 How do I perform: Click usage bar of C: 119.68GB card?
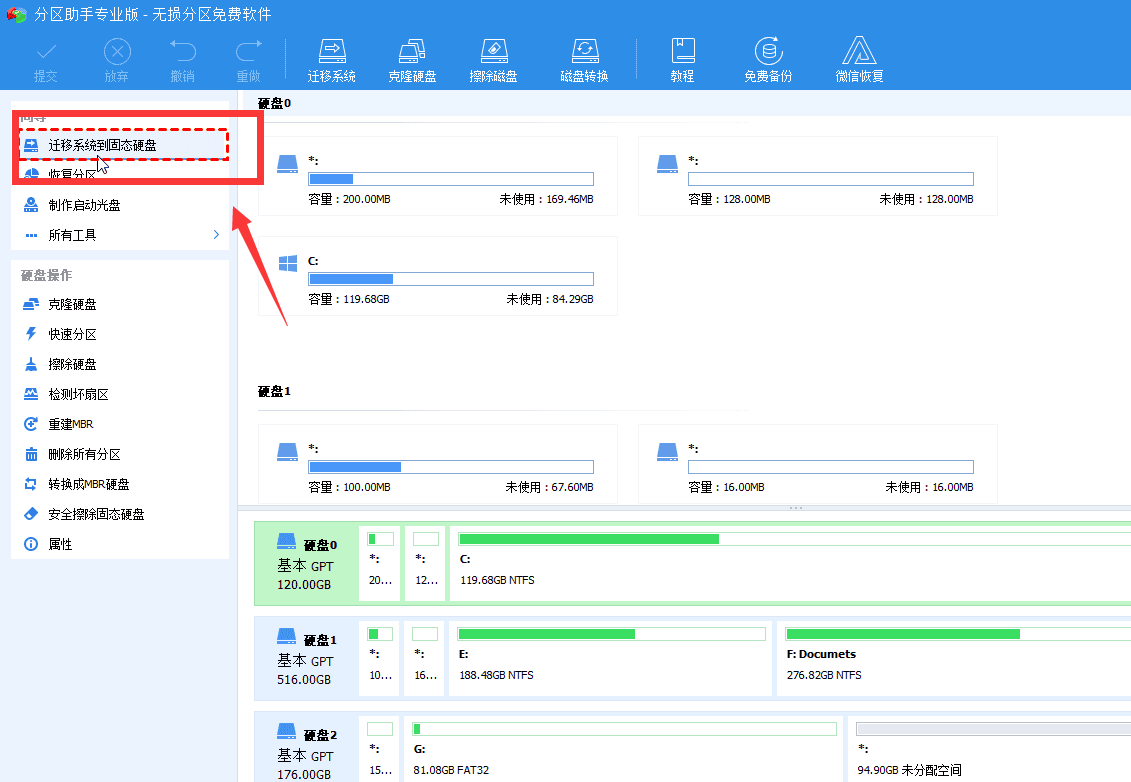(x=451, y=279)
